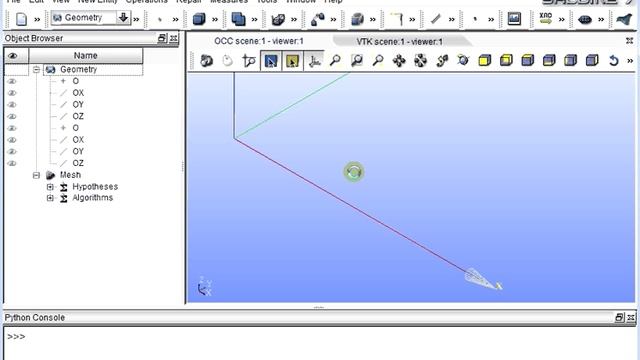Toggle visibility of the last OZ row
640x360 pixels.
(12, 163)
